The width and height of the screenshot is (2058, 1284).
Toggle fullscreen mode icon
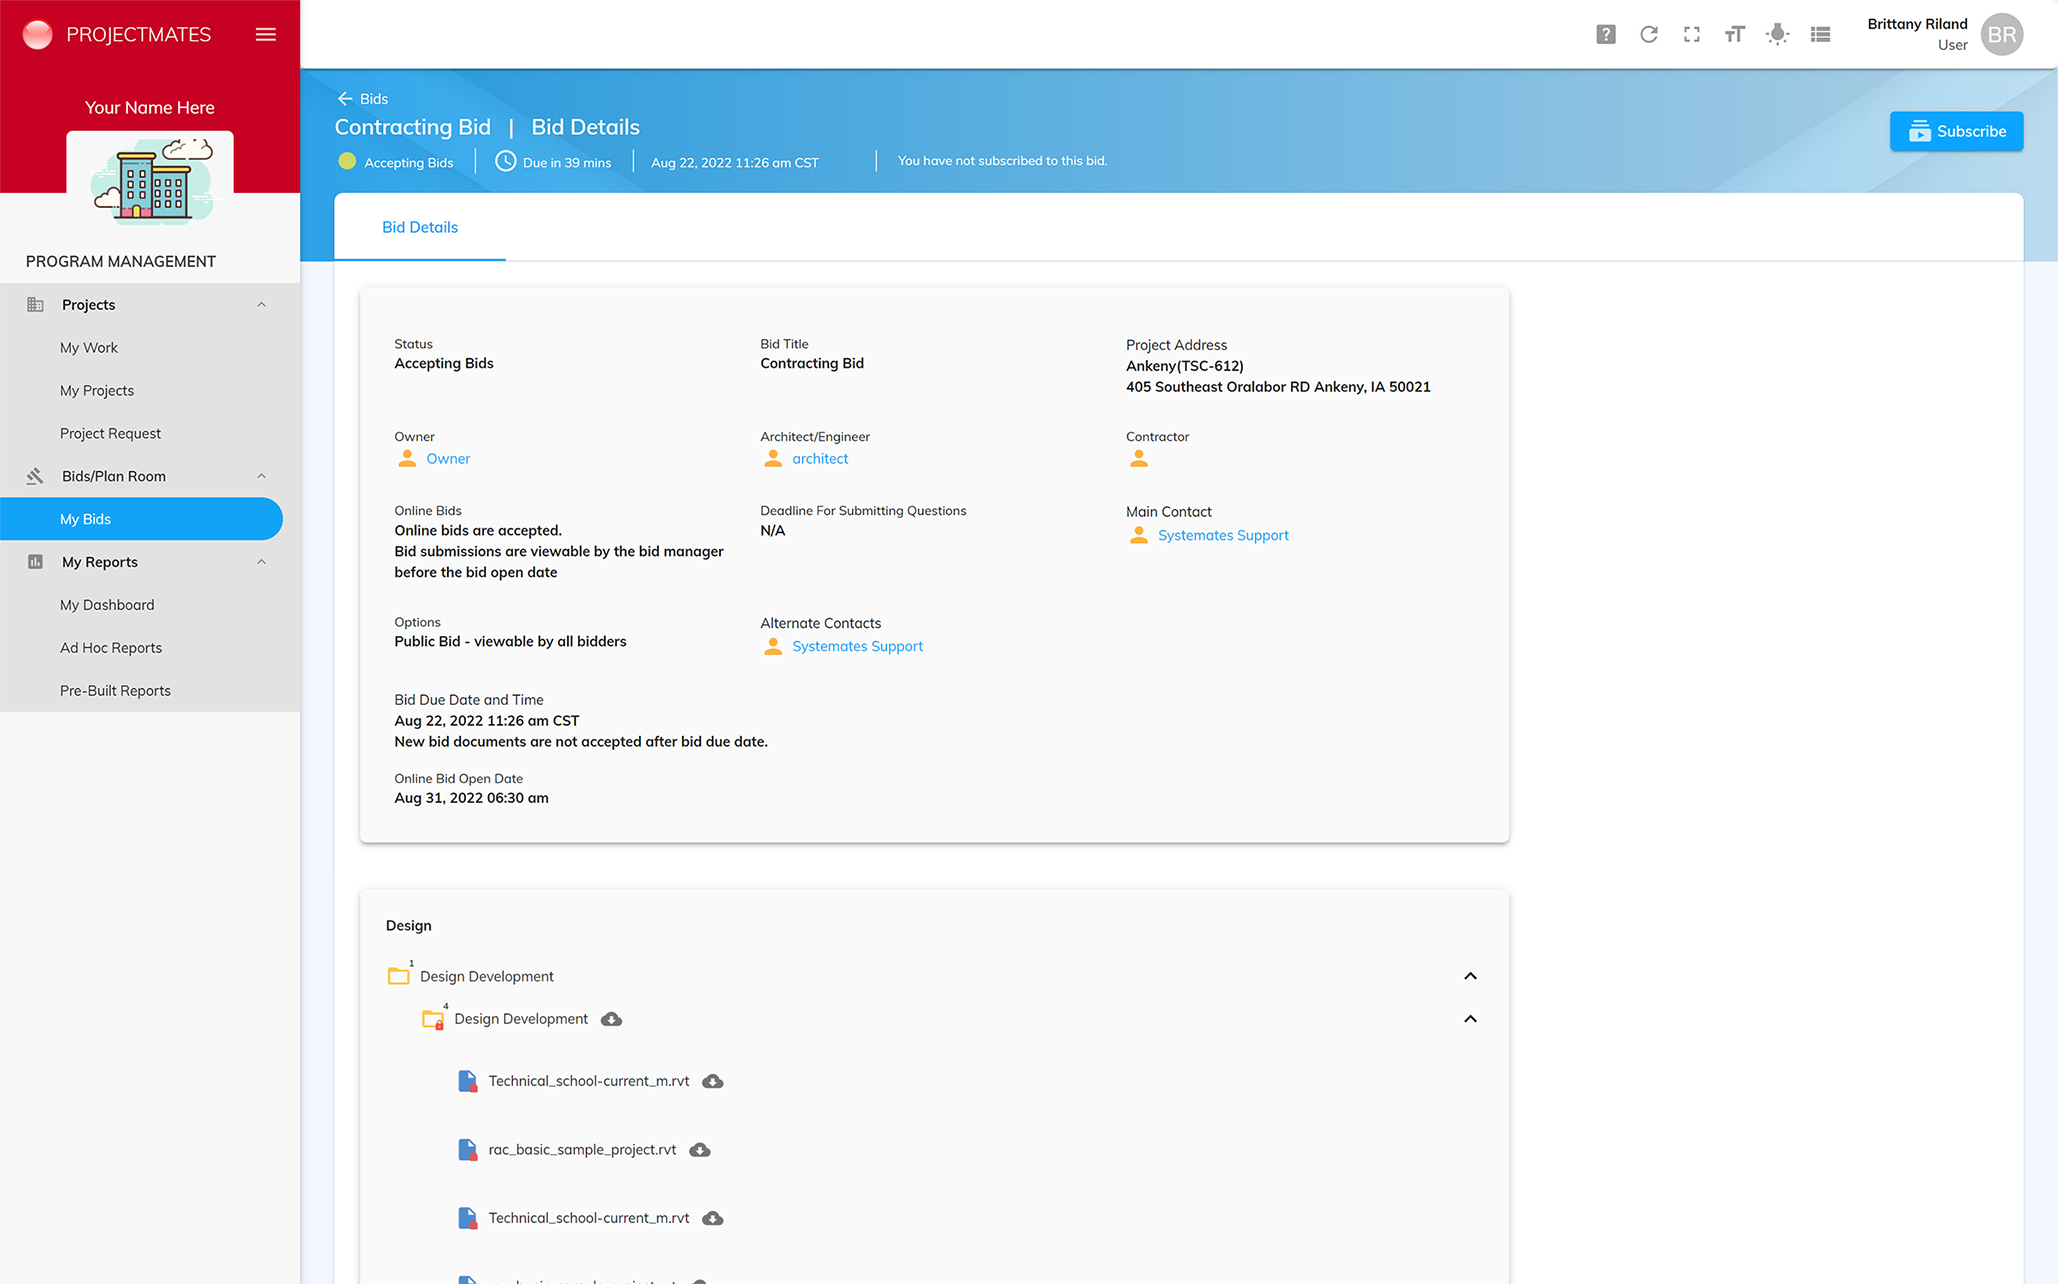coord(1691,34)
